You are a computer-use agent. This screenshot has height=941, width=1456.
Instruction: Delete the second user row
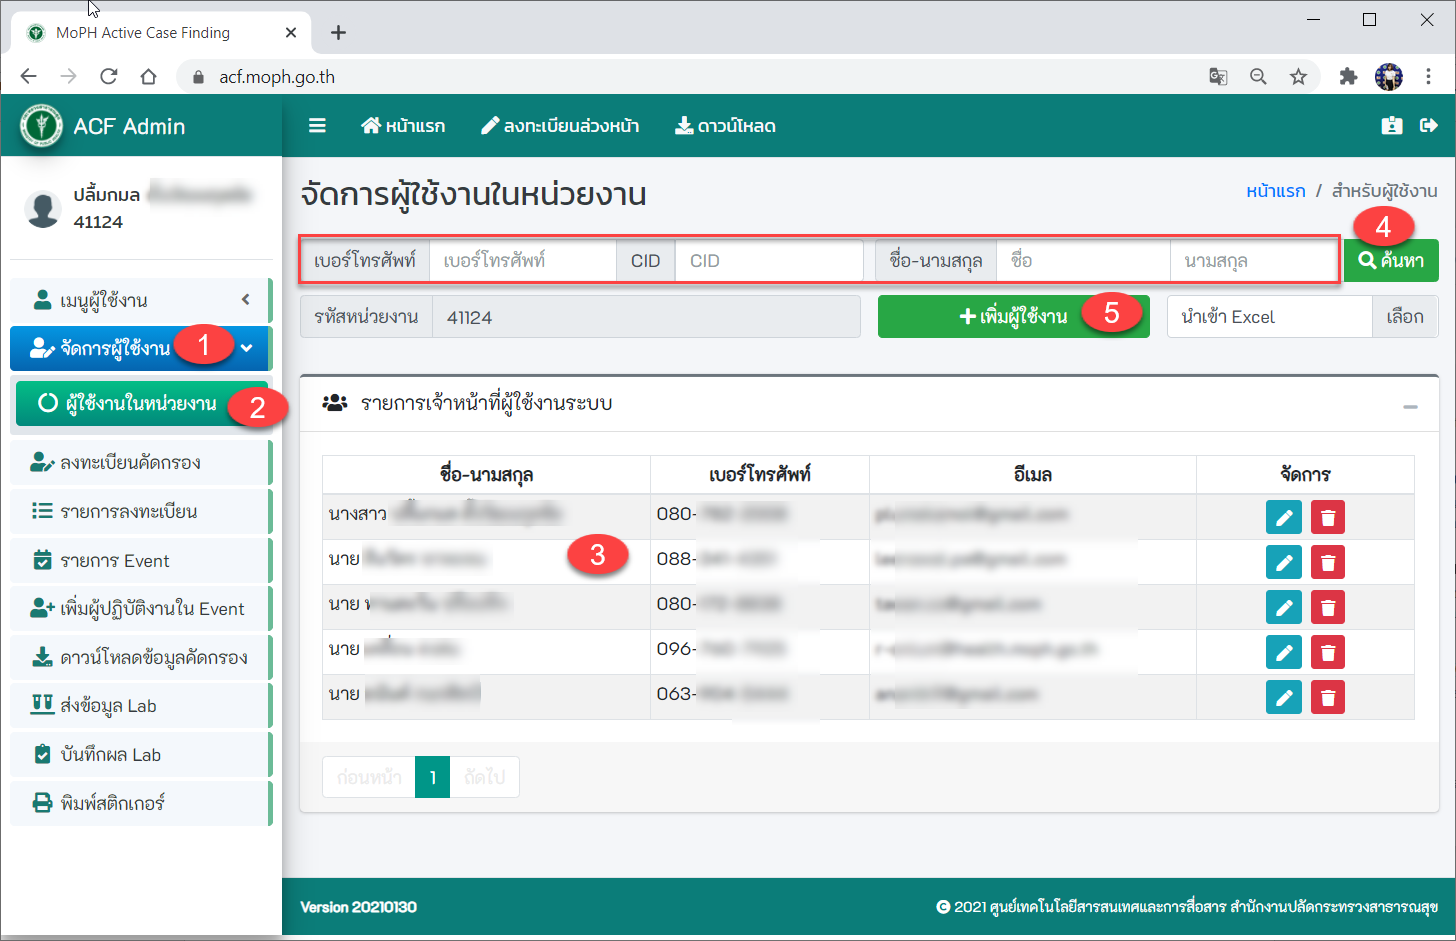tap(1327, 562)
